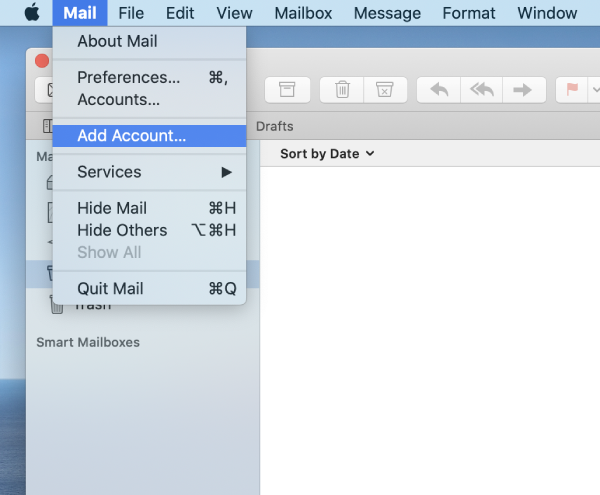Click the Reply All double-arrow icon
This screenshot has height=495, width=600.
tap(481, 89)
